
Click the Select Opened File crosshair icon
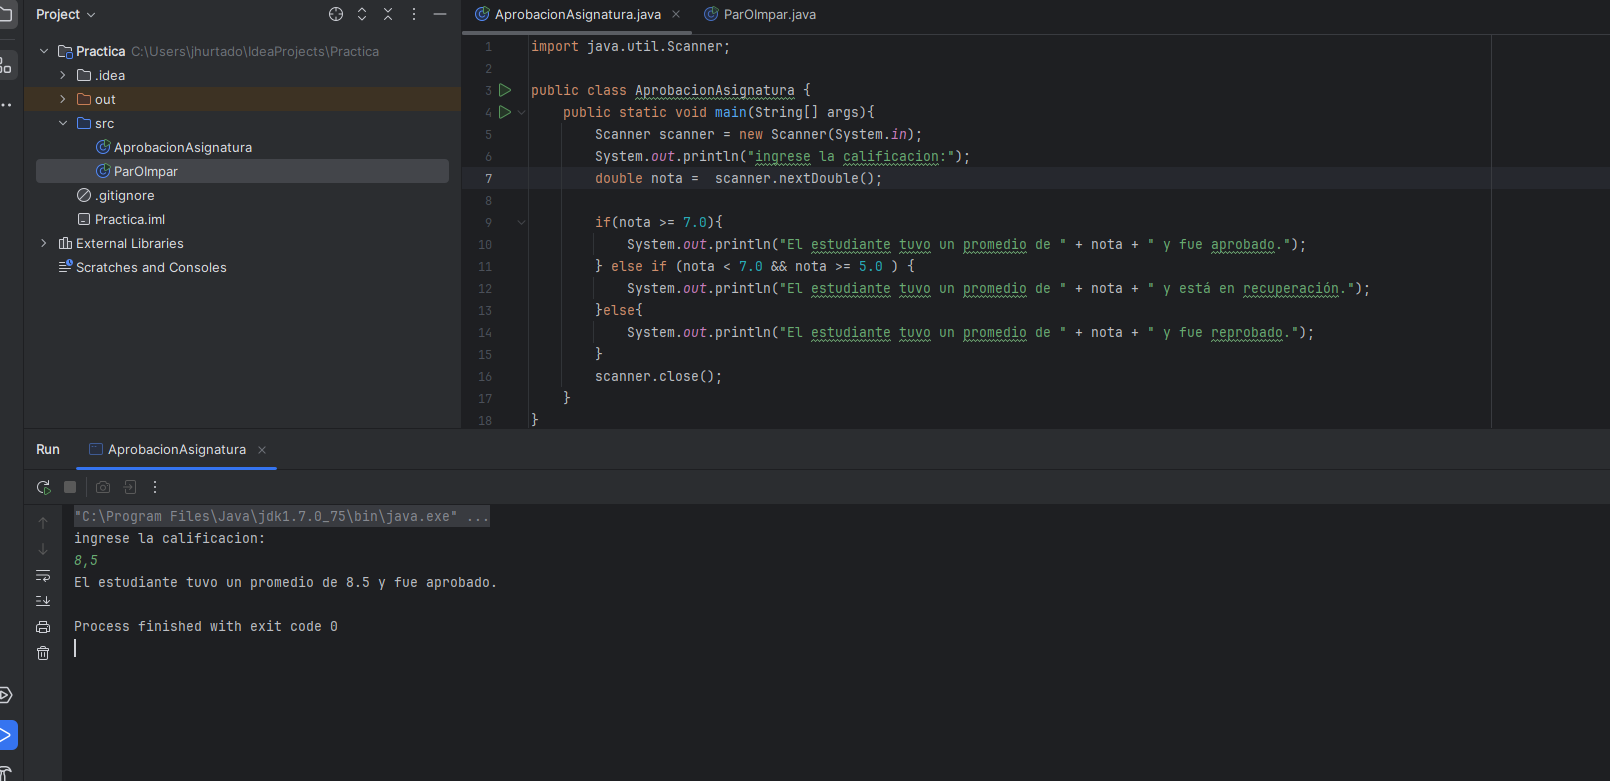[x=336, y=14]
